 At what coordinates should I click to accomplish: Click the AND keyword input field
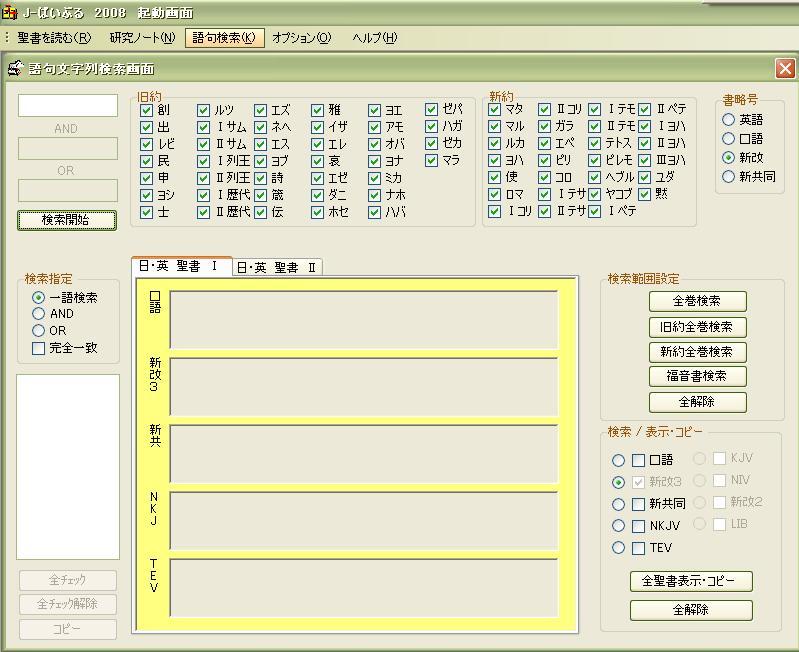pos(68,148)
